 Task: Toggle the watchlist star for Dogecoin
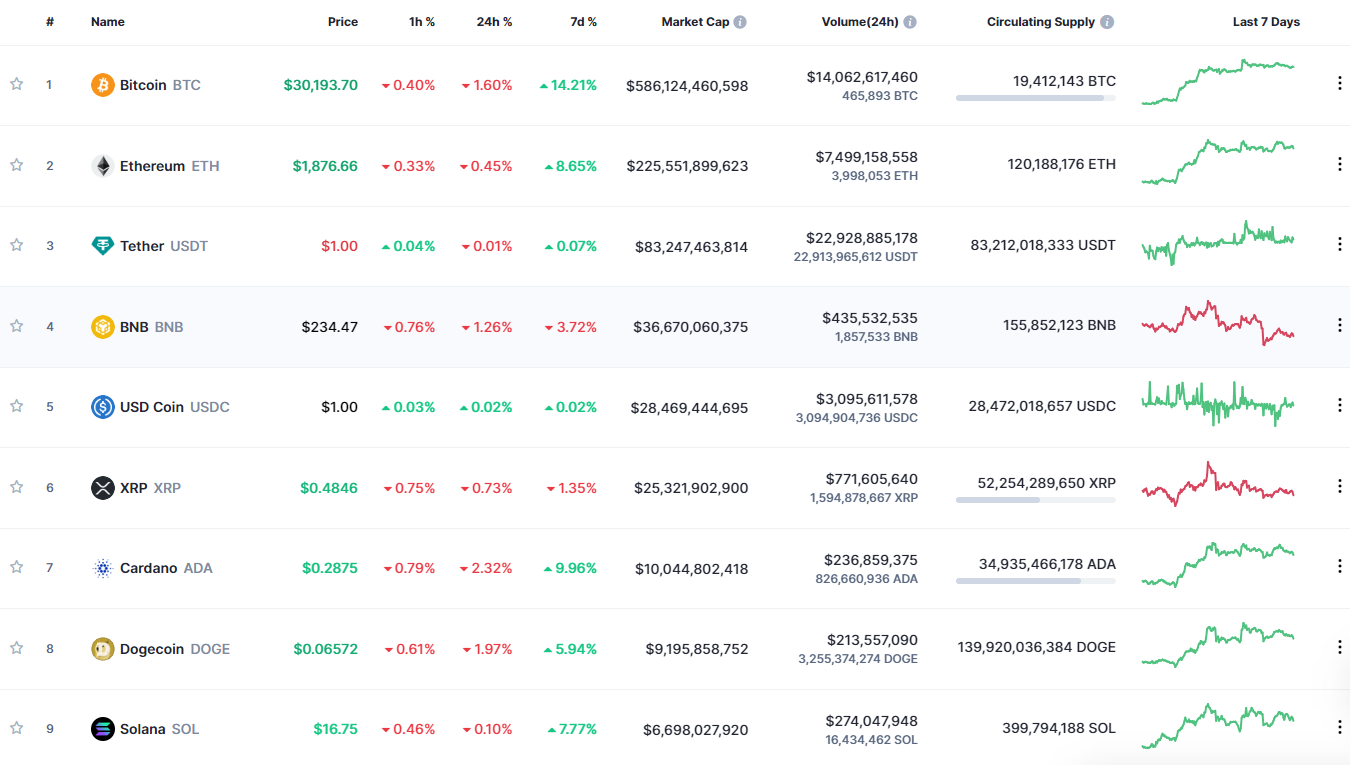(16, 647)
